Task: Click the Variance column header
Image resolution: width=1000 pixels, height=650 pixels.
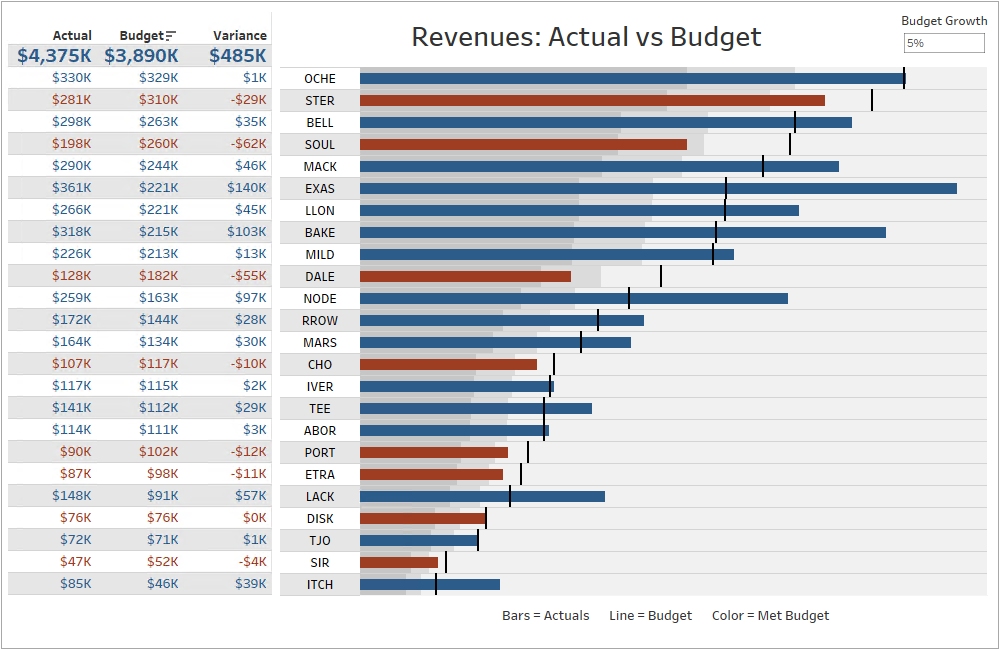Action: pyautogui.click(x=240, y=36)
